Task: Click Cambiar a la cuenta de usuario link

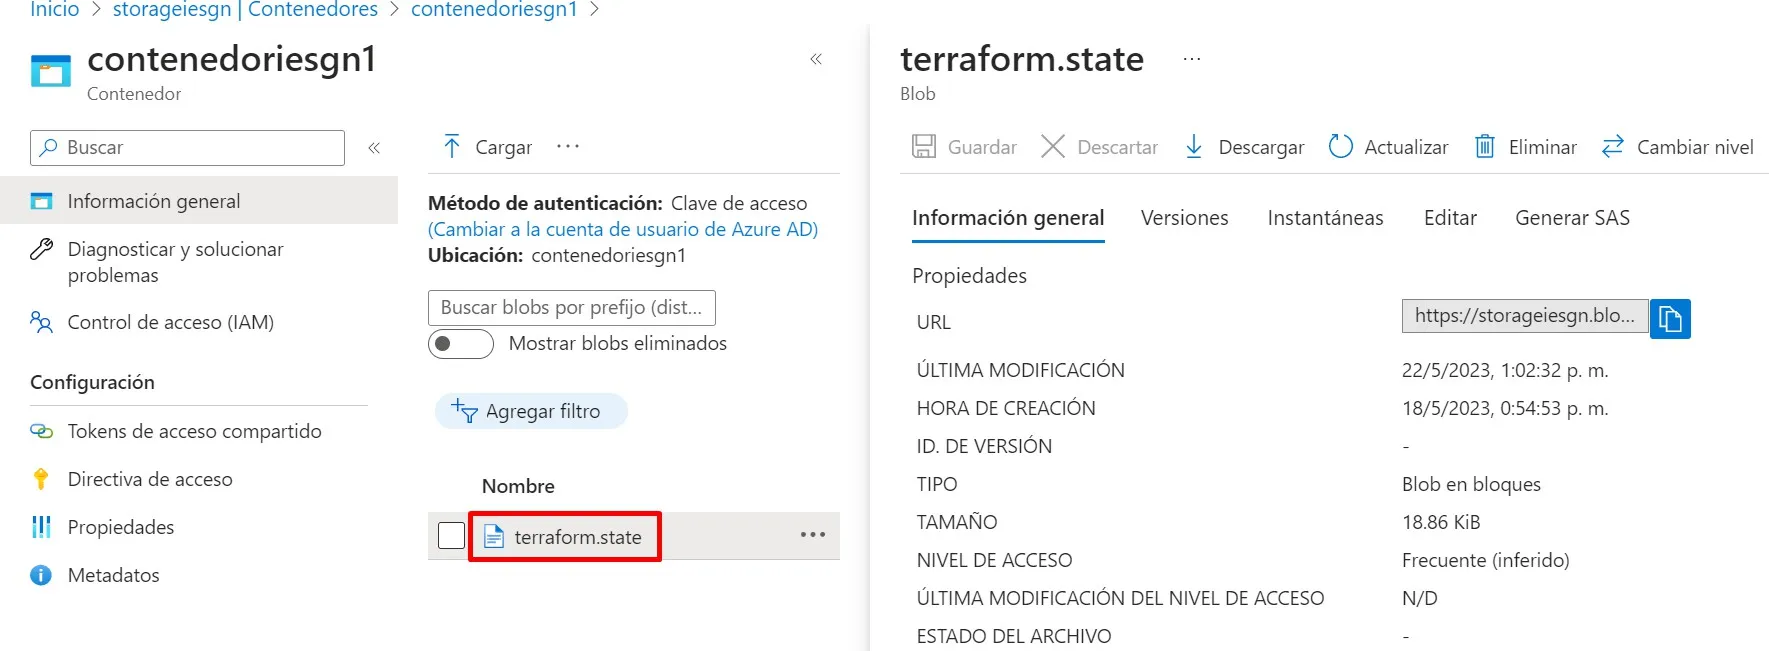Action: point(622,229)
